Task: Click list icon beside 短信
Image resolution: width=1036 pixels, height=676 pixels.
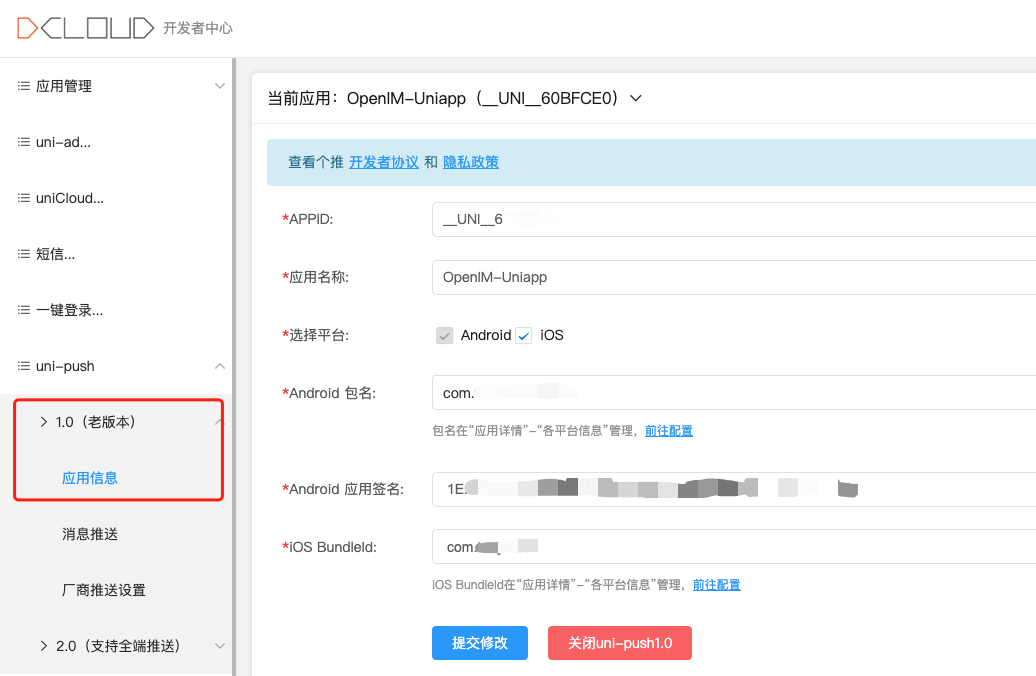Action: click(x=23, y=255)
